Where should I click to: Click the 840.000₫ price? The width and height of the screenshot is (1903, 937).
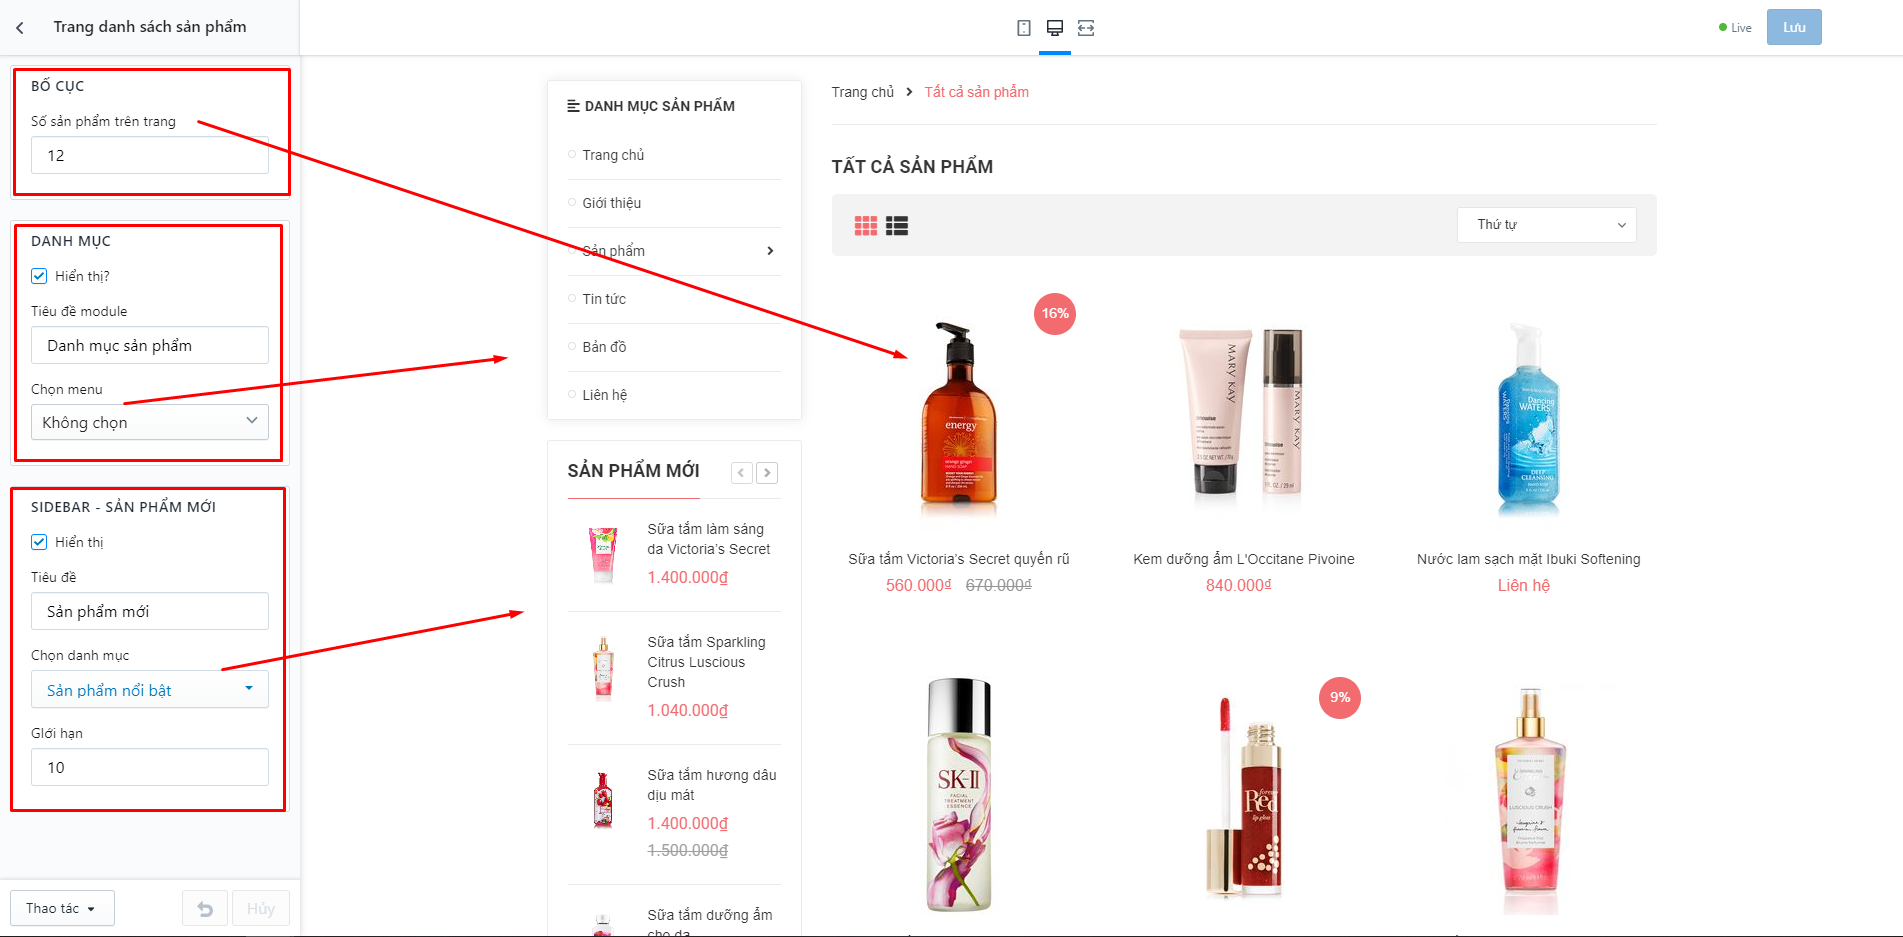pos(1239,585)
